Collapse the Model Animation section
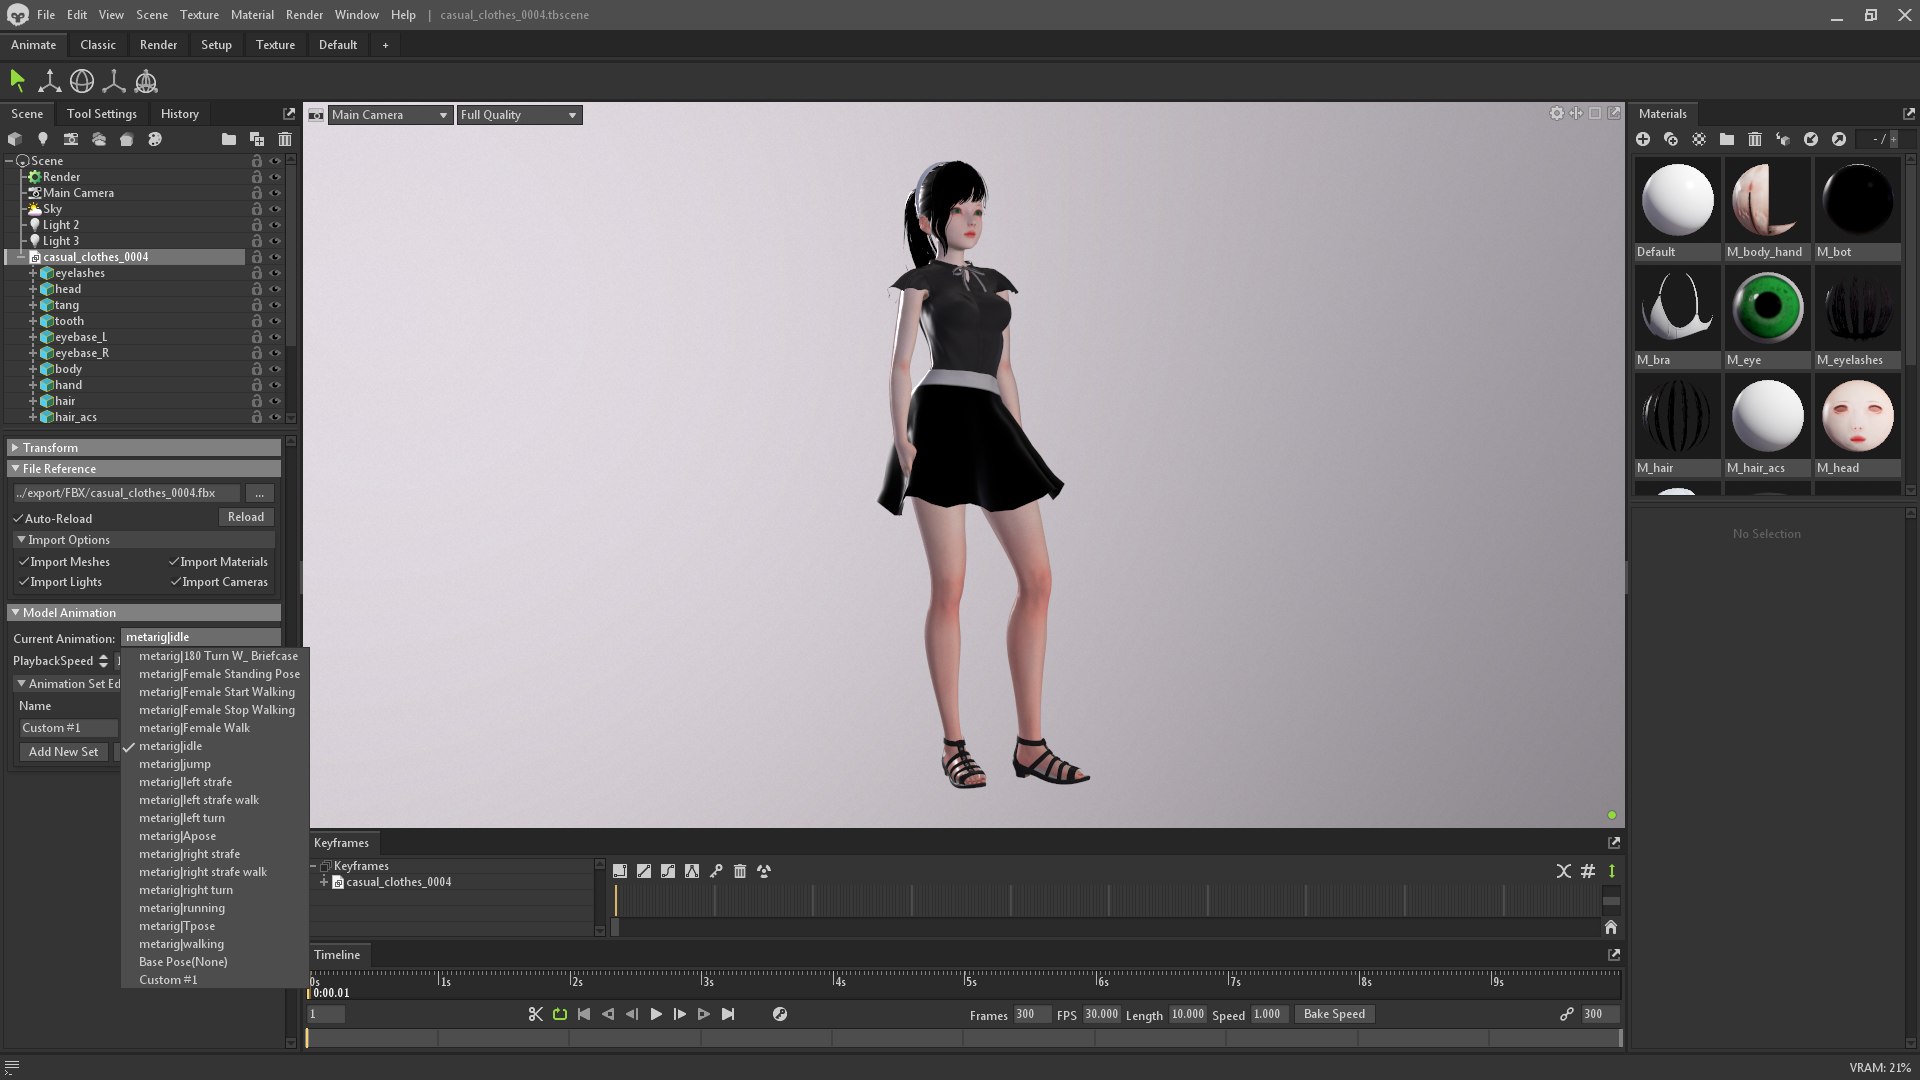This screenshot has height=1080, width=1920. pos(144,612)
